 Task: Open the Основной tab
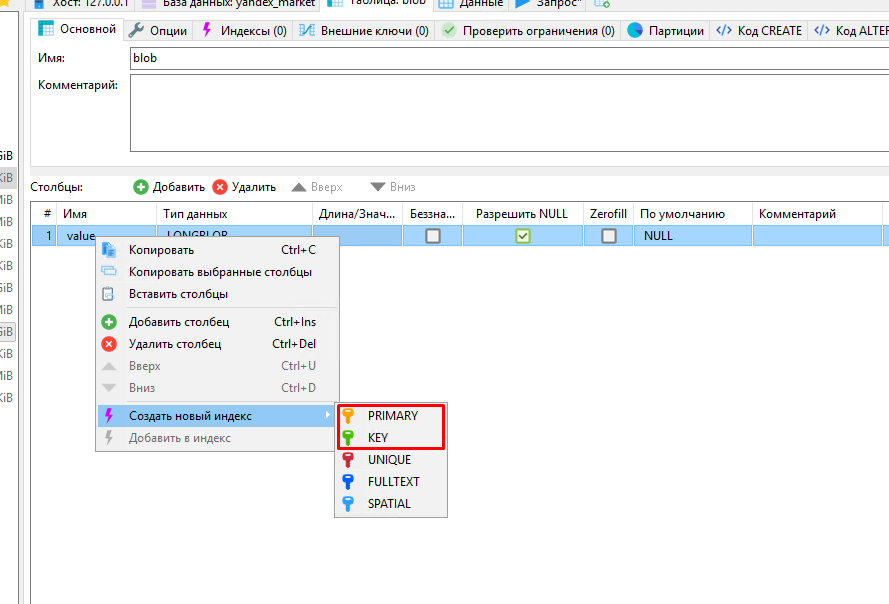click(77, 29)
